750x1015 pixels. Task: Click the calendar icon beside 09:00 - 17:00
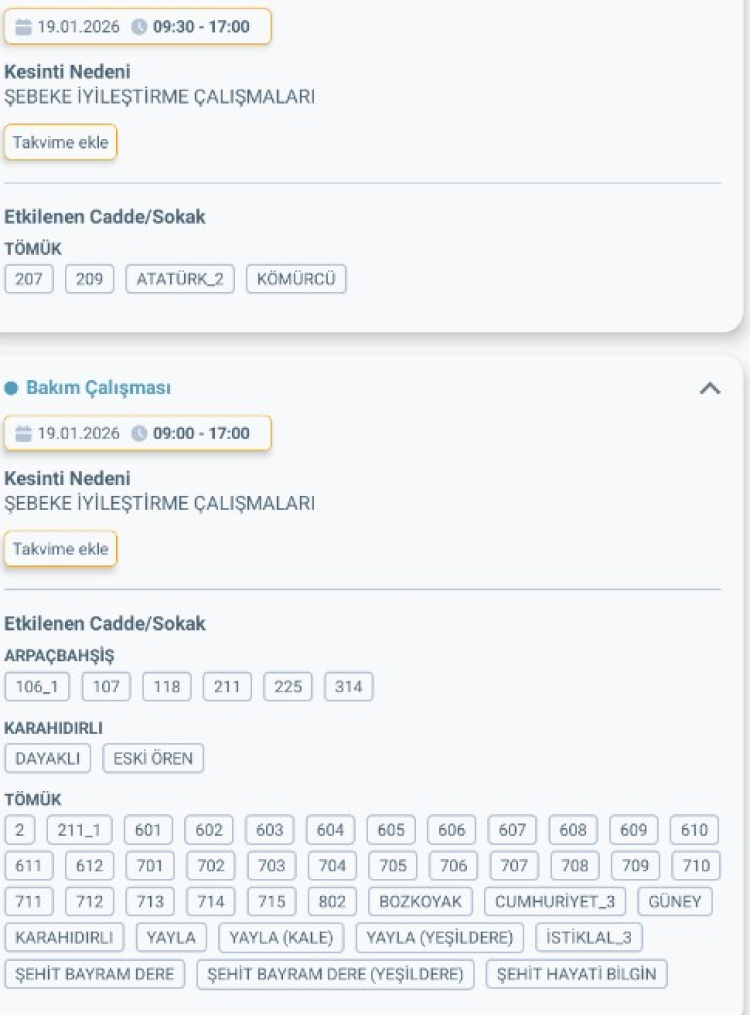click(x=23, y=434)
